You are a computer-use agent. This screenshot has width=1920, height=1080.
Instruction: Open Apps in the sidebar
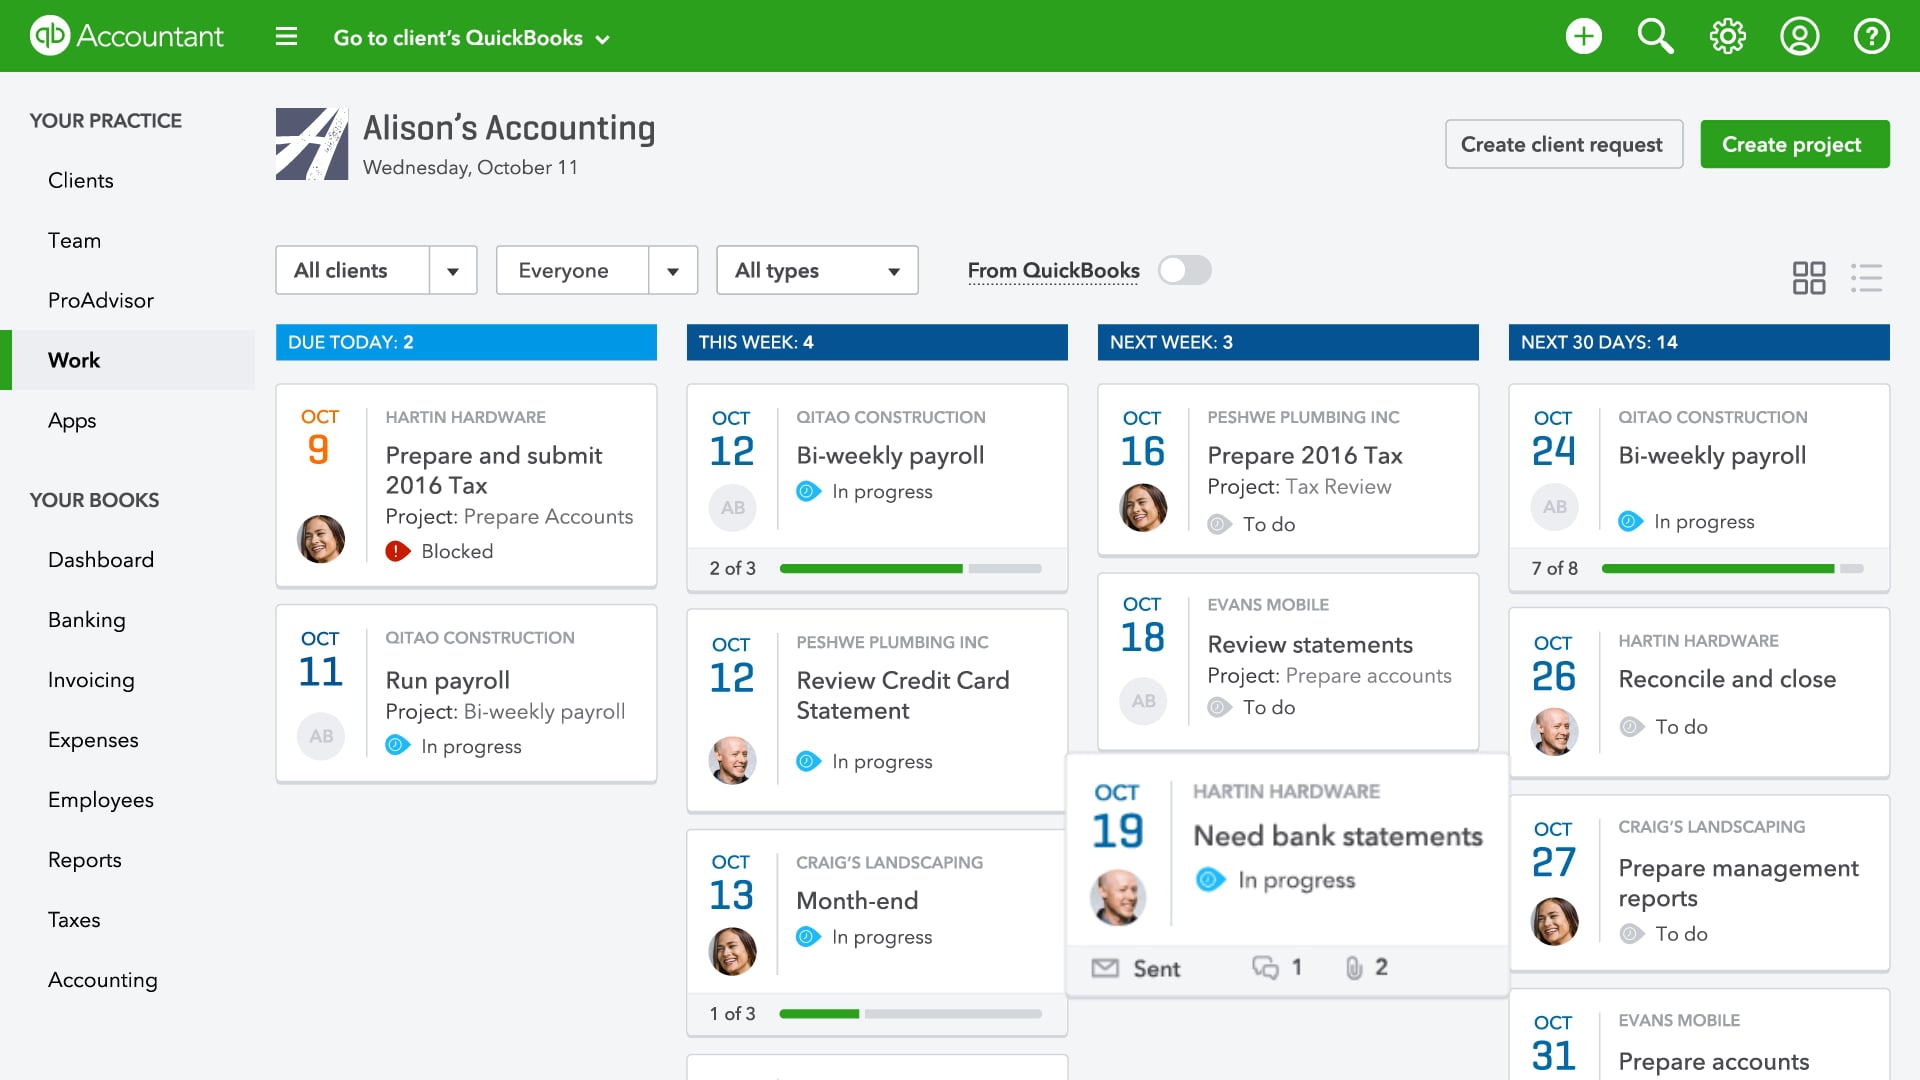72,420
